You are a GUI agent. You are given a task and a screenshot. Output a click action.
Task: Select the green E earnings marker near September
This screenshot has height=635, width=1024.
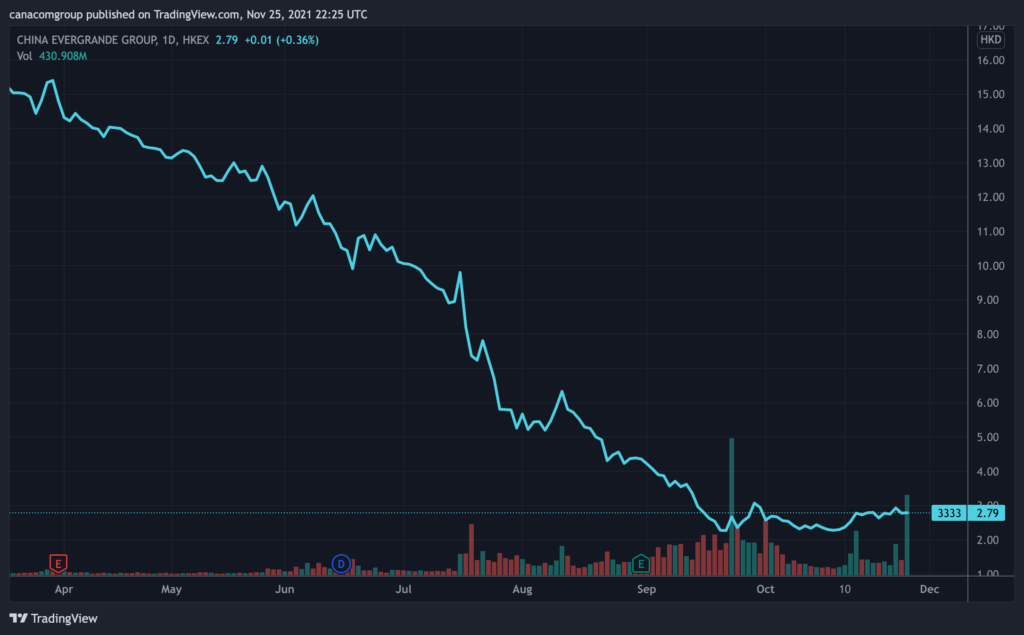click(x=641, y=563)
